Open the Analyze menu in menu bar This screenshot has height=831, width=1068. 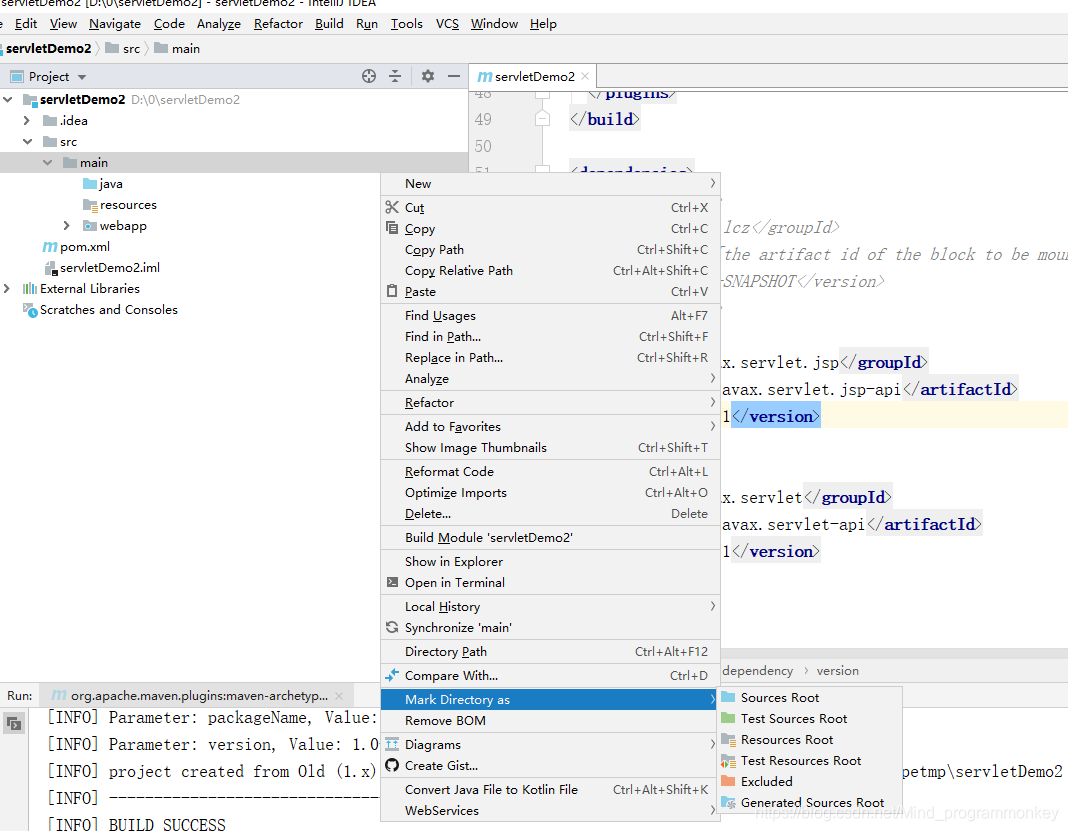tap(219, 24)
